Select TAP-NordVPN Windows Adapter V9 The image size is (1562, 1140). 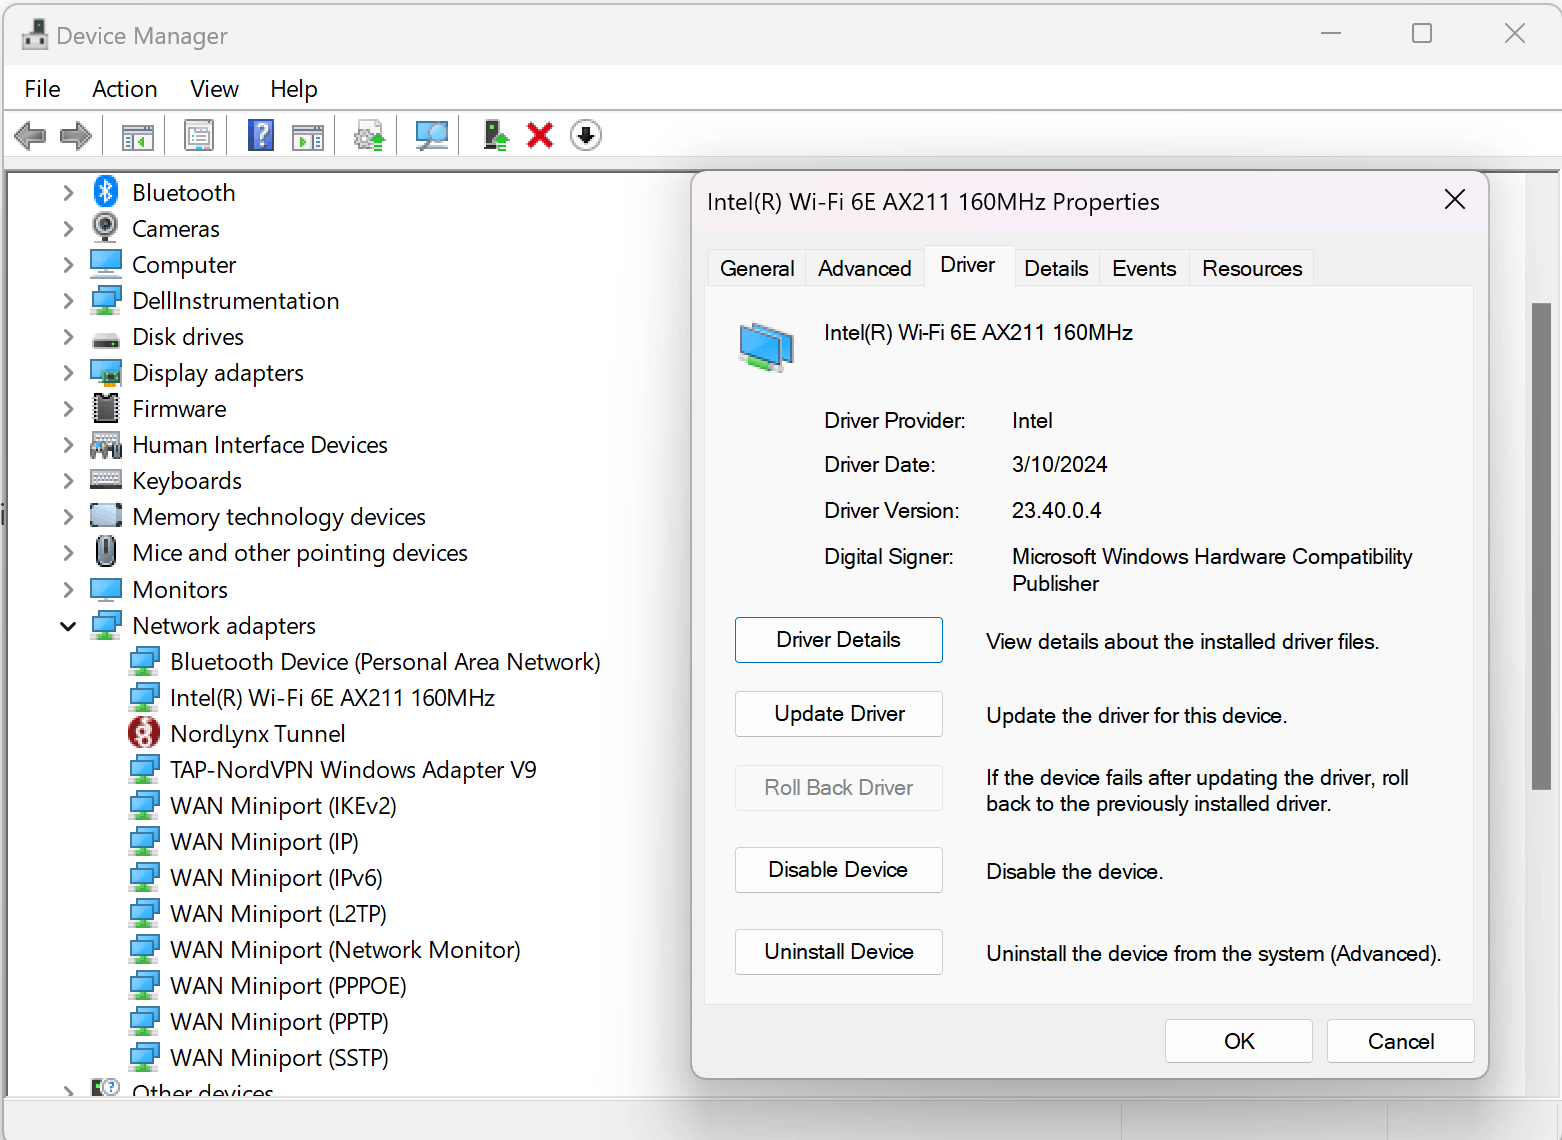point(353,769)
